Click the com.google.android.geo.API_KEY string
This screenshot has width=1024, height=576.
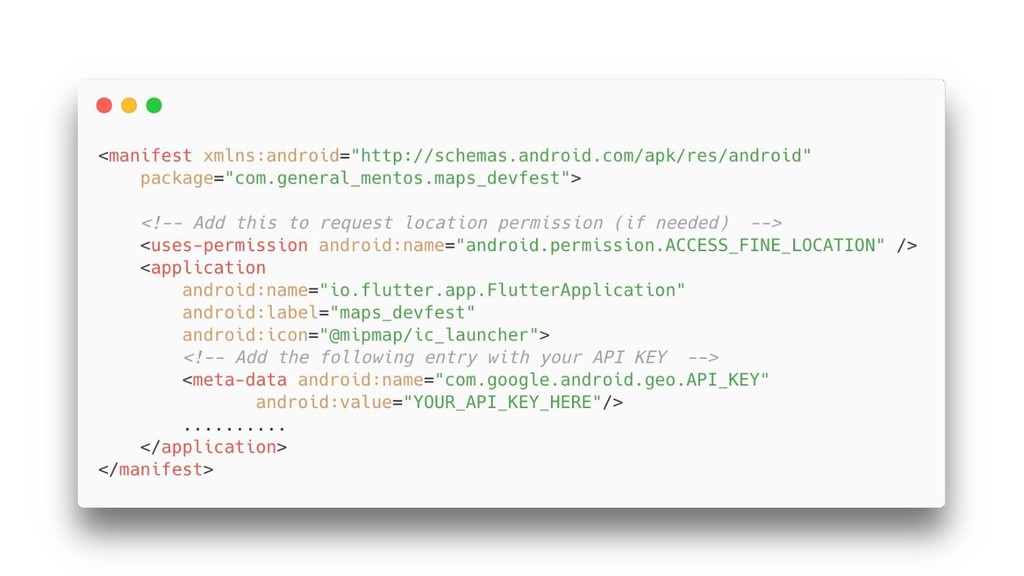coord(602,380)
